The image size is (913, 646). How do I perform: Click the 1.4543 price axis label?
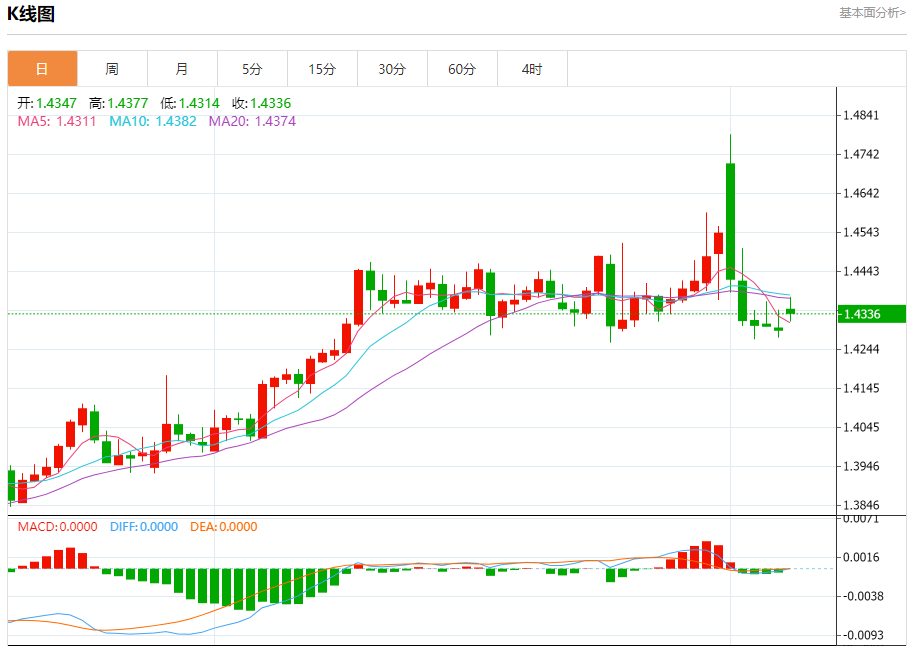[861, 232]
